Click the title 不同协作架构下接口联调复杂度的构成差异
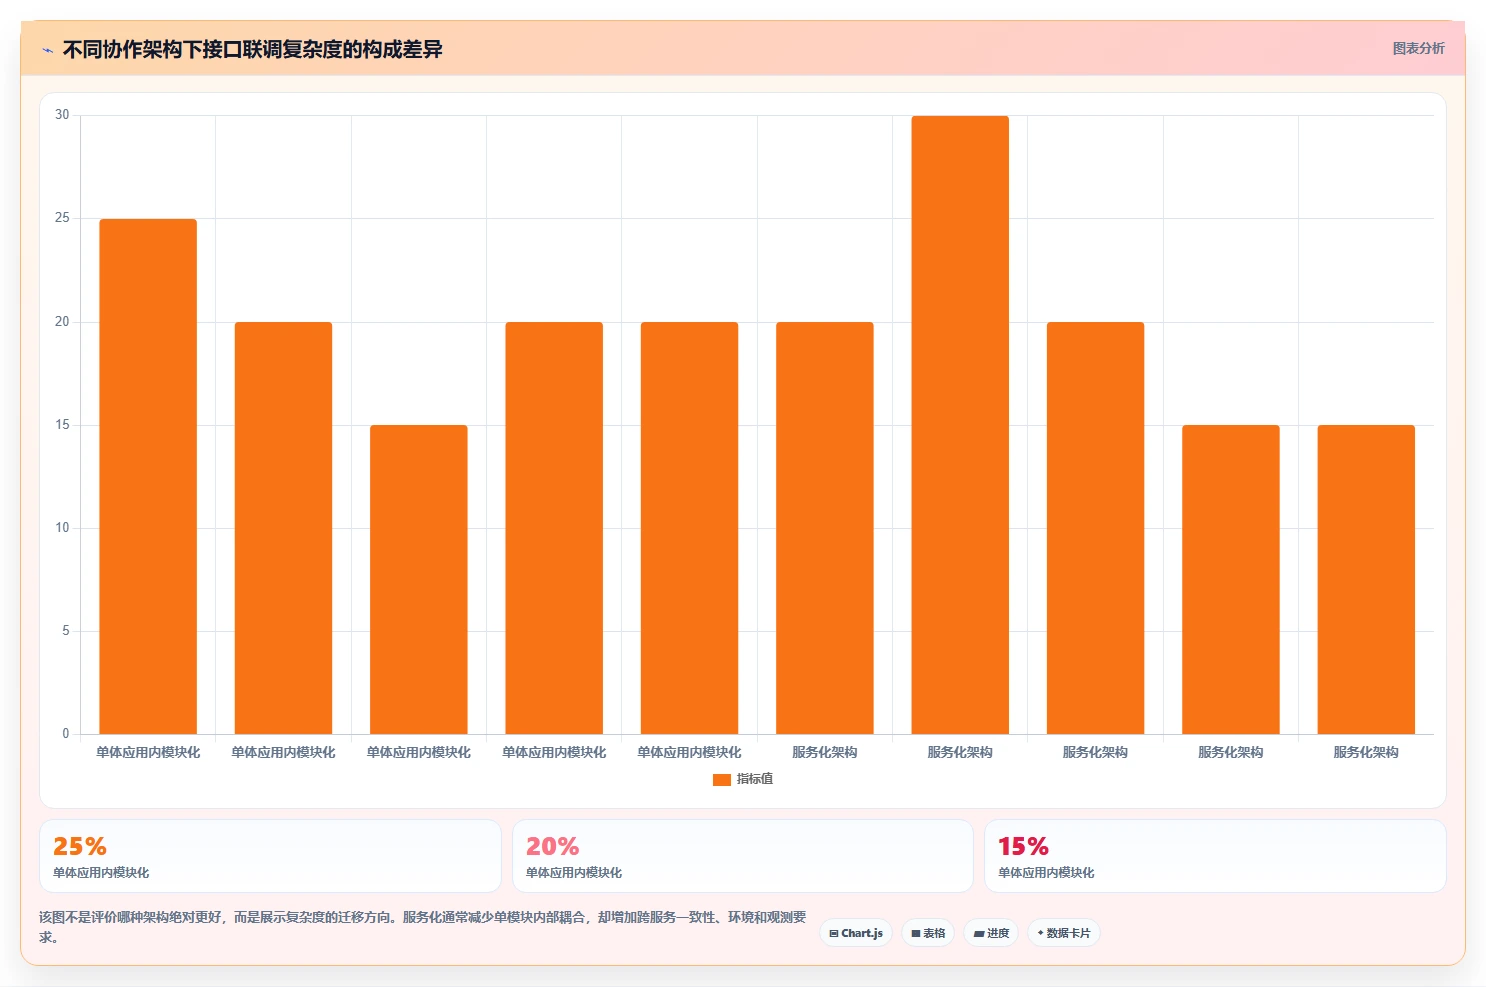 click(x=252, y=49)
